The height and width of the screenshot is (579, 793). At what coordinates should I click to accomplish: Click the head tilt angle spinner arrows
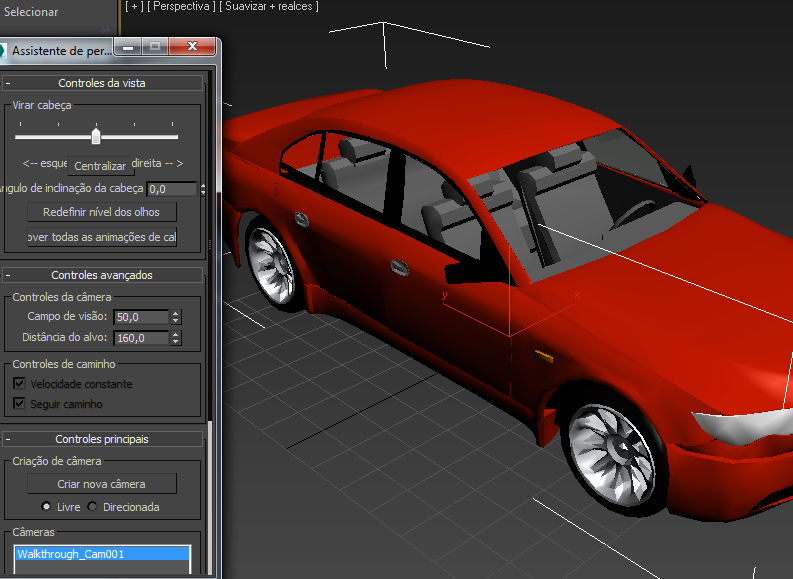pyautogui.click(x=203, y=189)
